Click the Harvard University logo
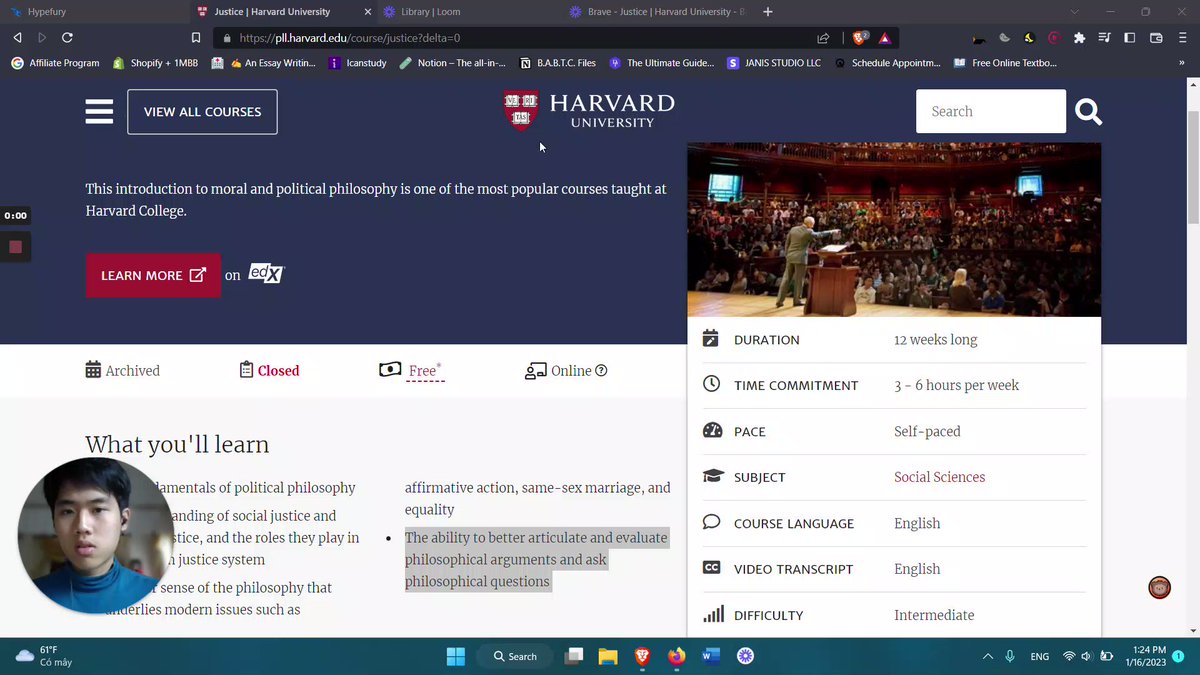This screenshot has width=1200, height=675. pyautogui.click(x=588, y=111)
